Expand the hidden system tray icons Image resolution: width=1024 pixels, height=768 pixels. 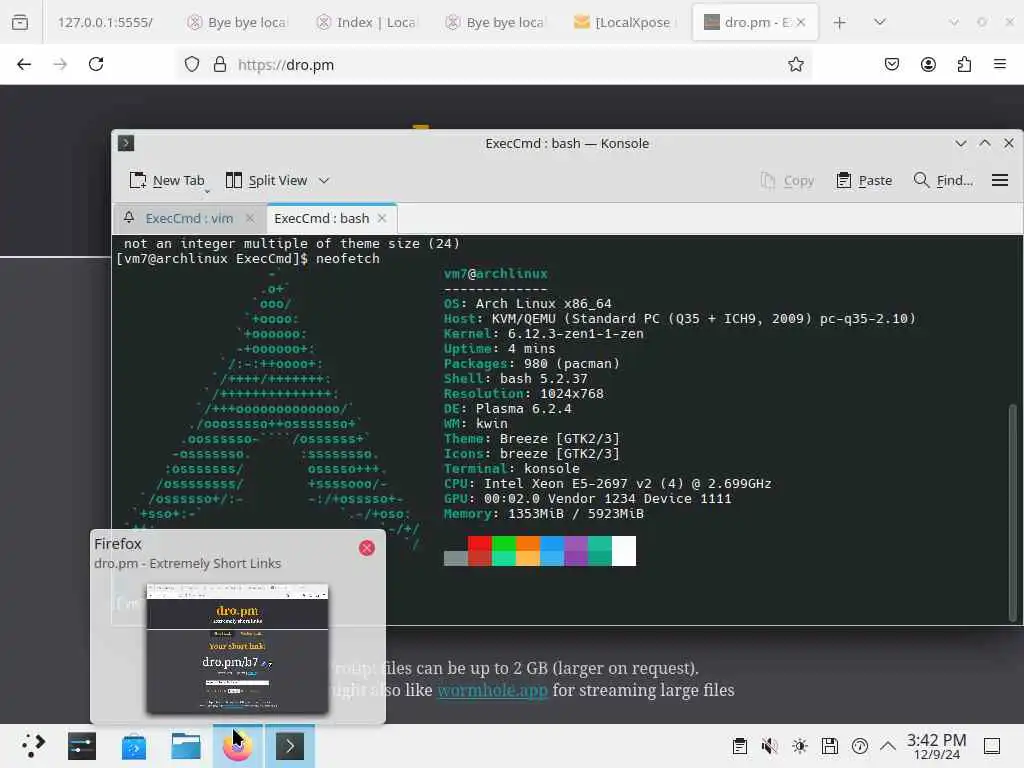click(888, 746)
